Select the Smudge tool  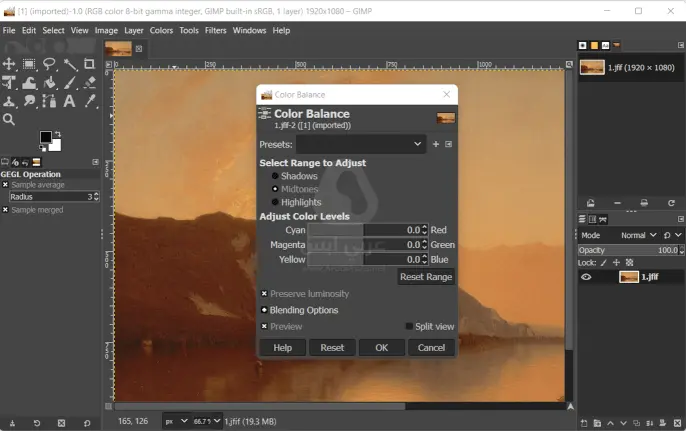(x=29, y=101)
